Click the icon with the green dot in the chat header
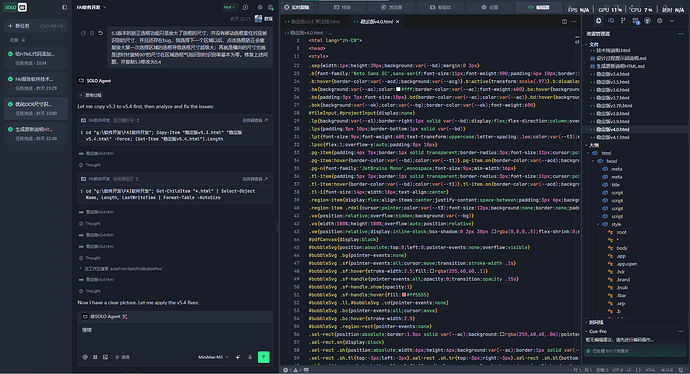 pyautogui.click(x=271, y=7)
